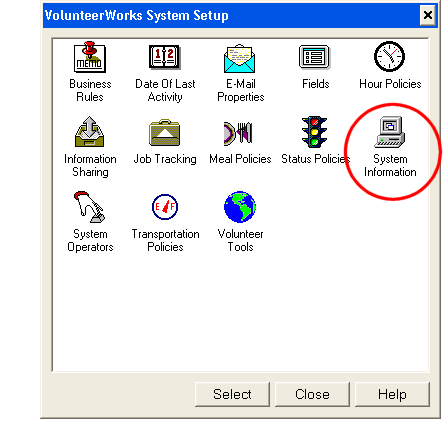Open System Operators hand icon
This screenshot has height=423, width=444.
[x=89, y=207]
